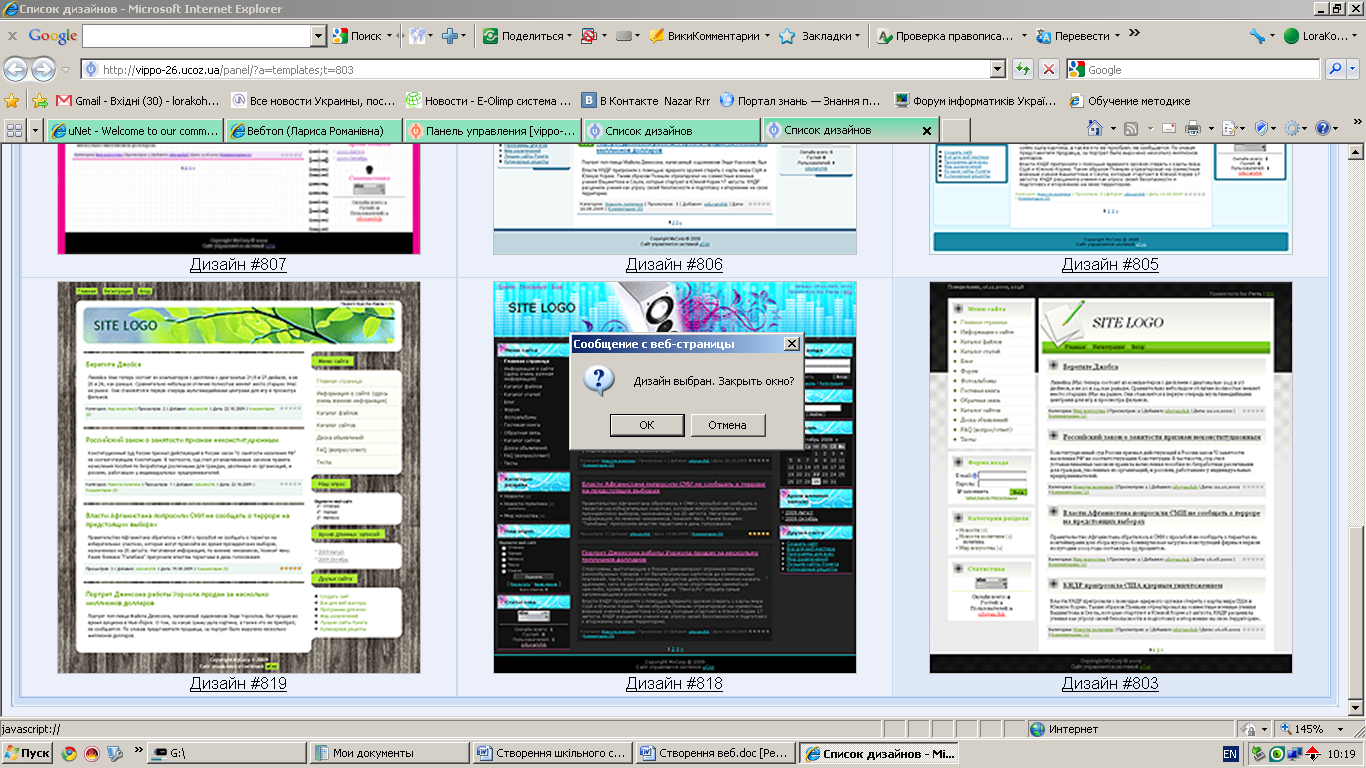The image size is (1366, 768).
Task: Click the browser Back arrow button
Action: click(x=15, y=70)
